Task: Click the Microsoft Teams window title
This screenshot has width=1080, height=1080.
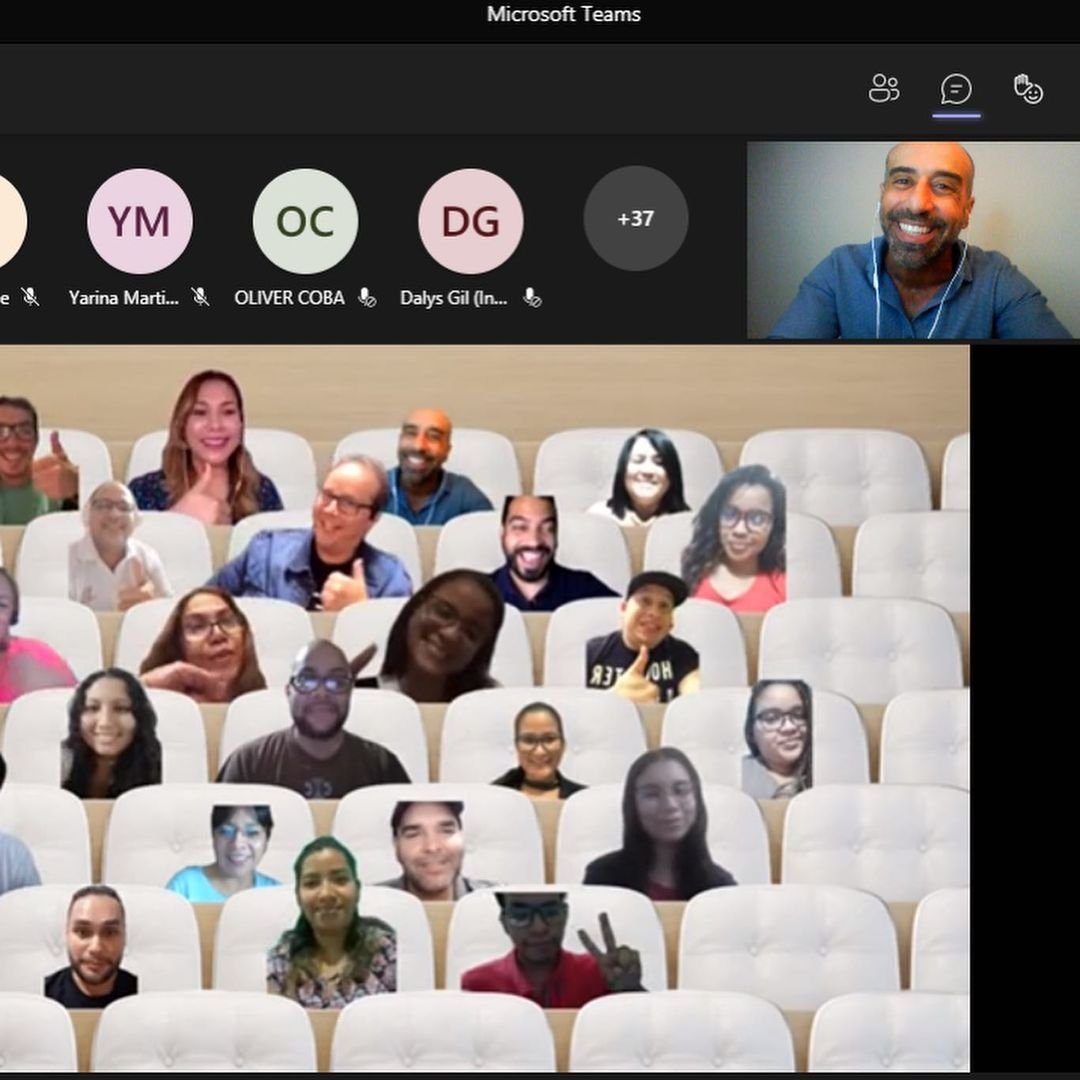Action: [563, 14]
